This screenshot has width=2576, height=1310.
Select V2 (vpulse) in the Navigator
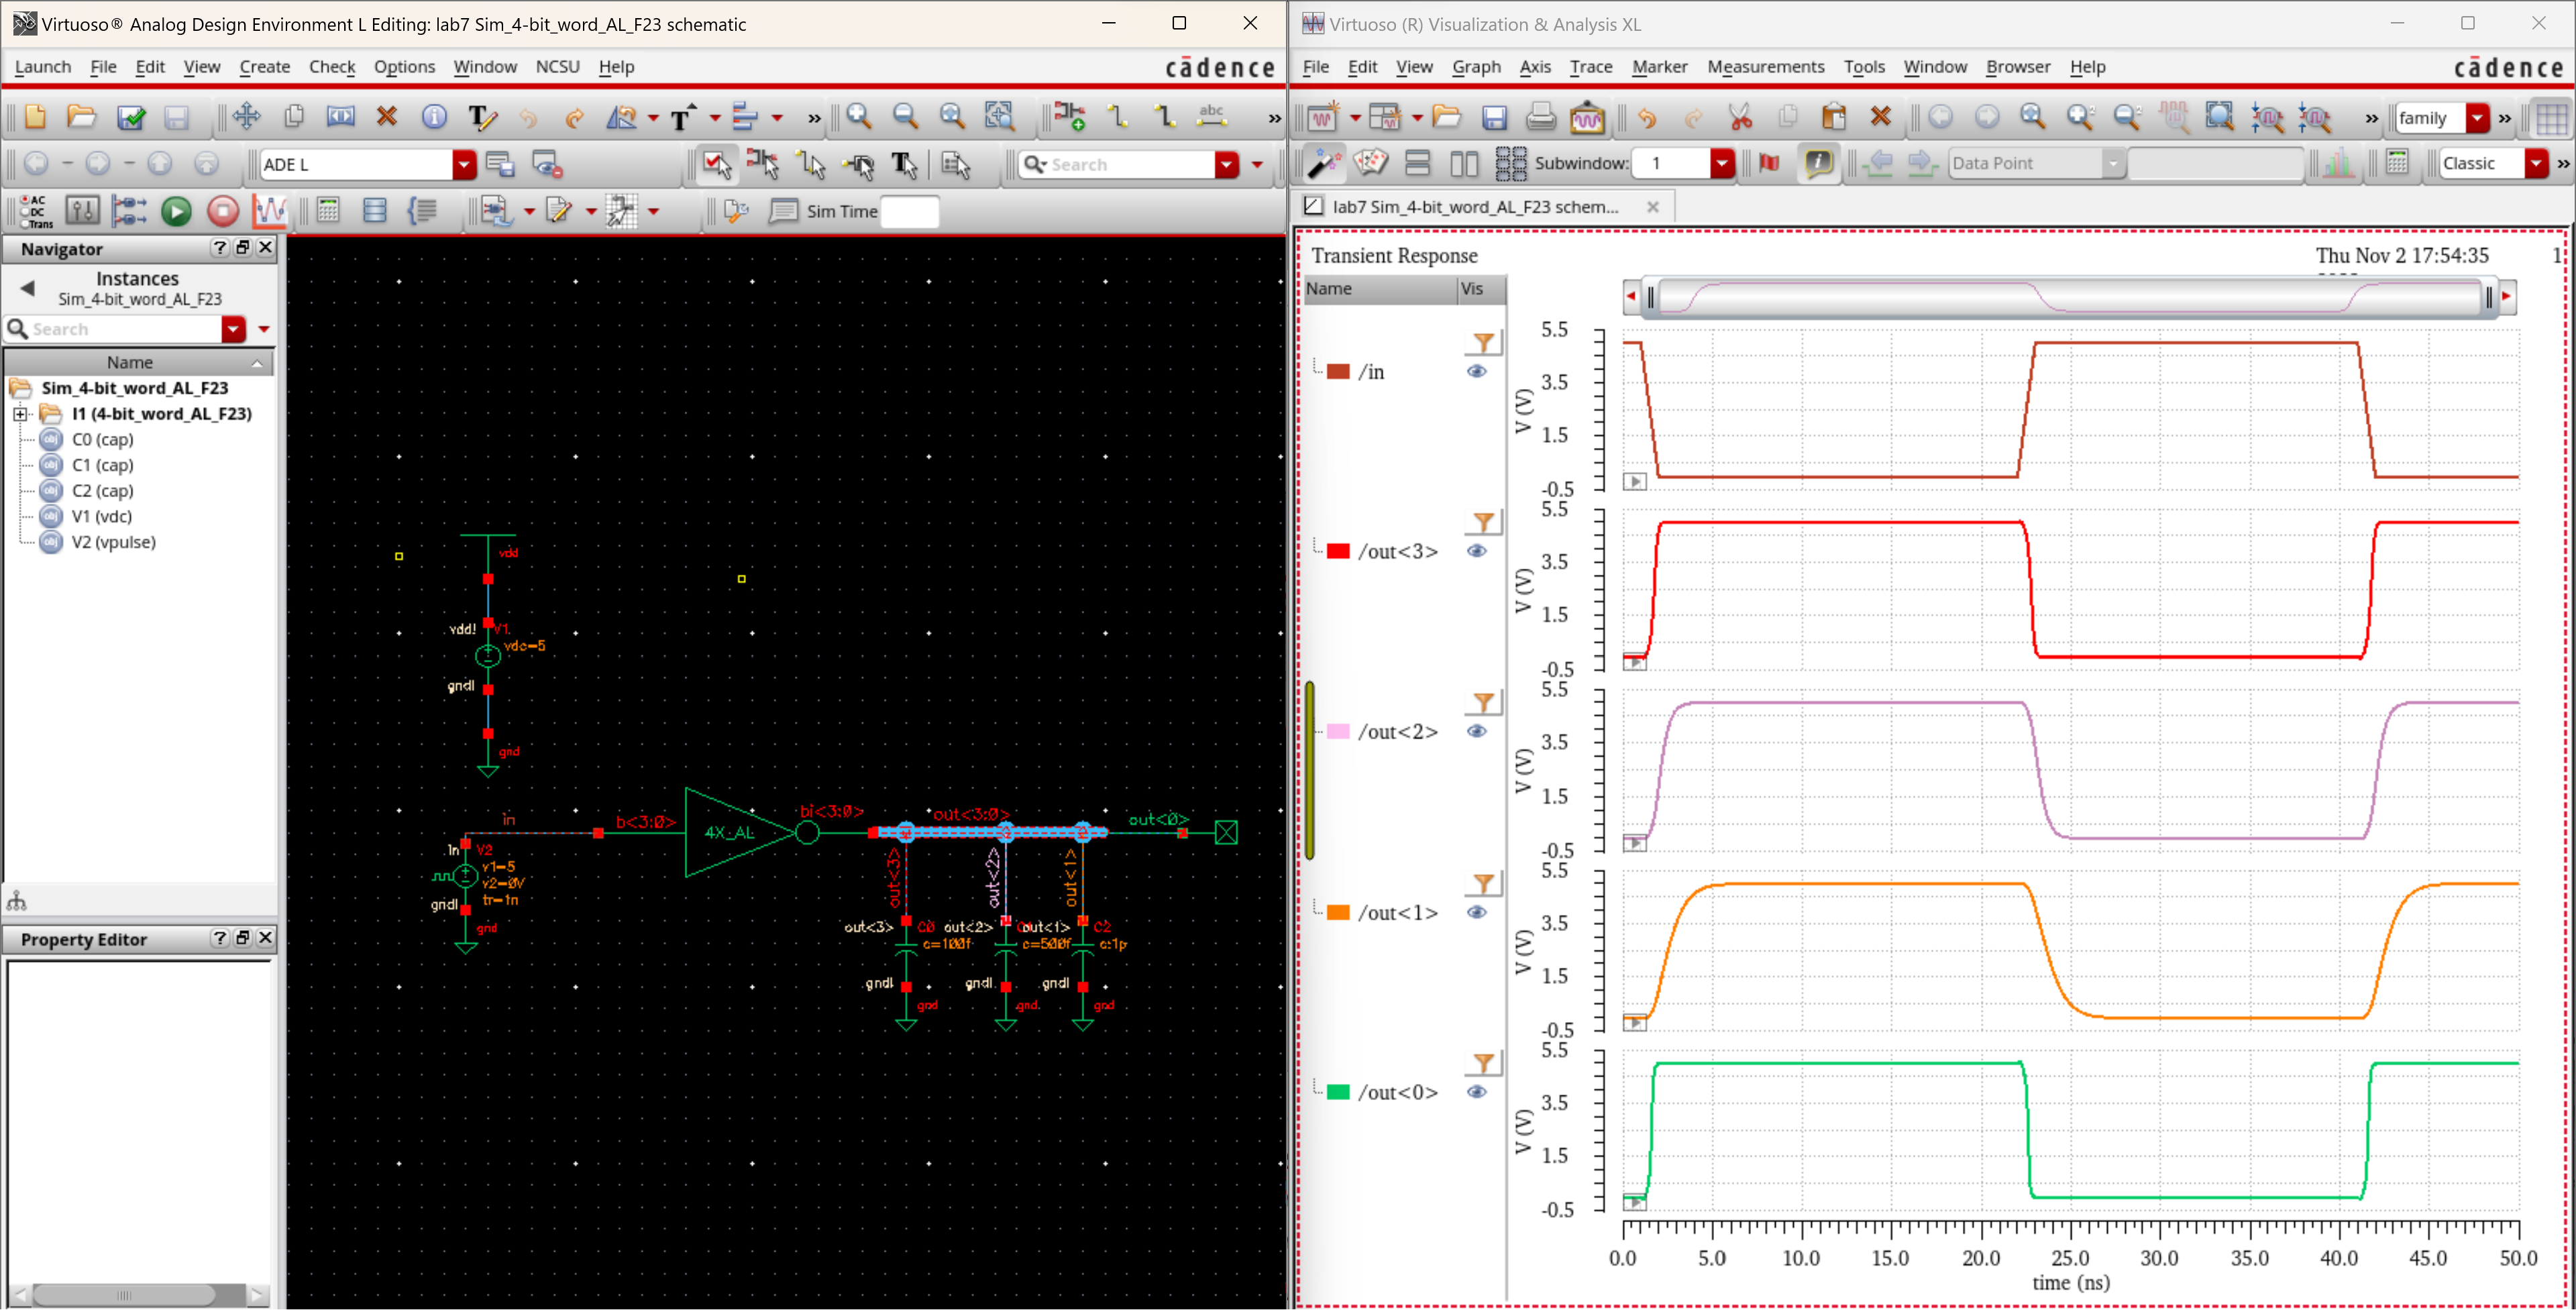point(113,542)
